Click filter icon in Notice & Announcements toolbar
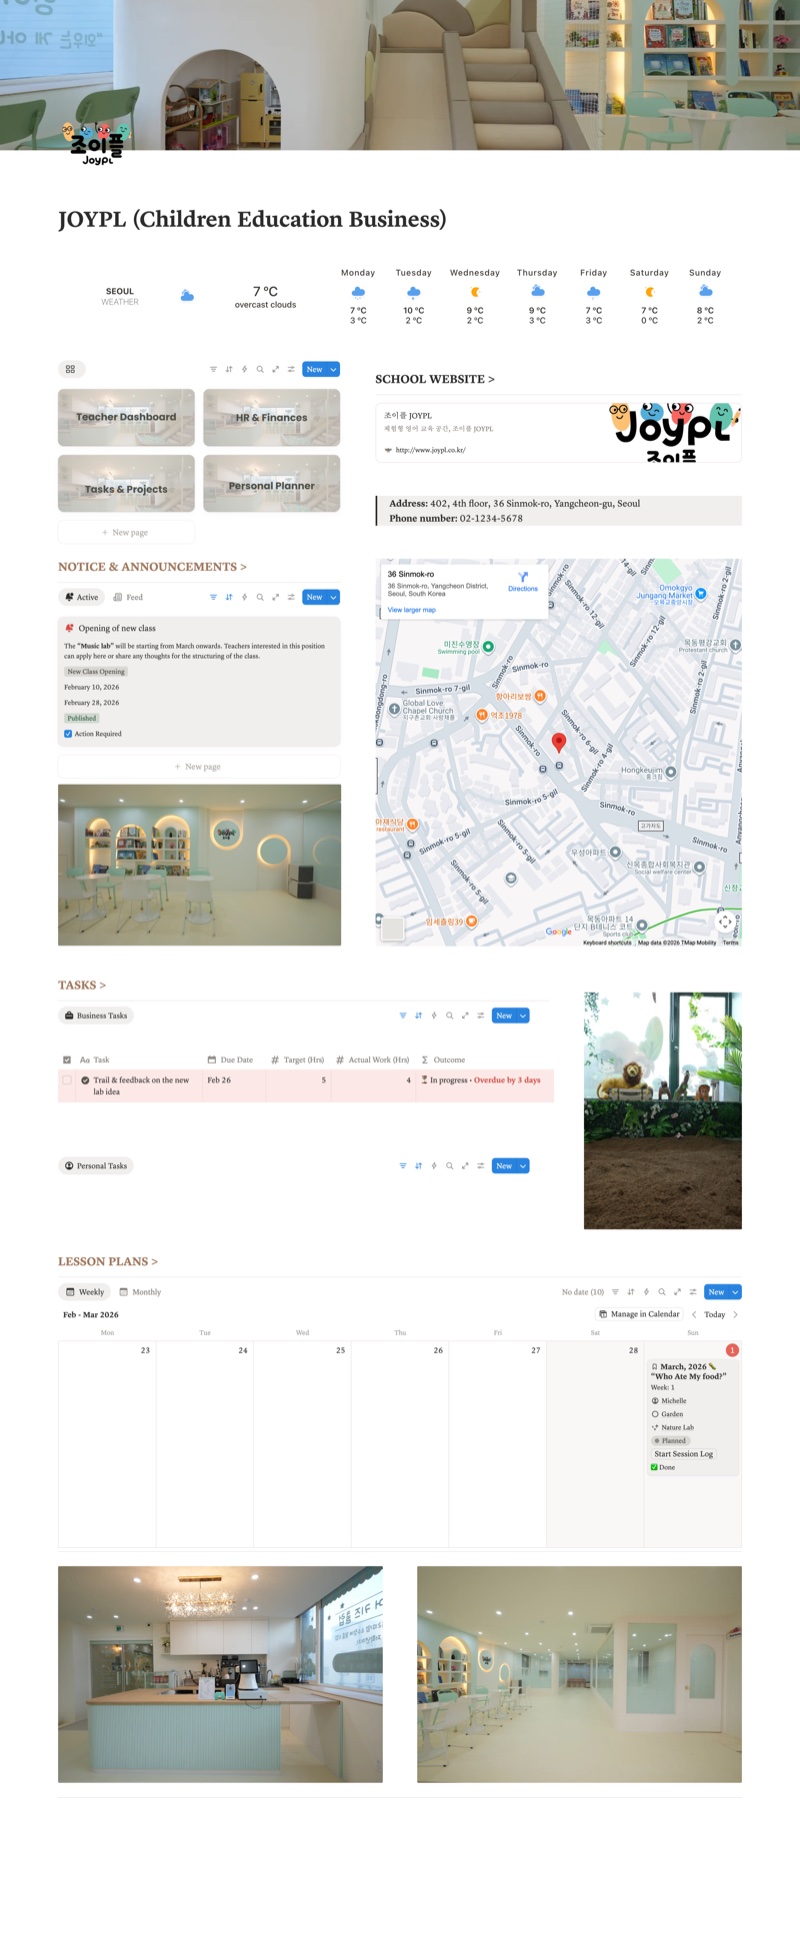The height and width of the screenshot is (1952, 800). (213, 597)
